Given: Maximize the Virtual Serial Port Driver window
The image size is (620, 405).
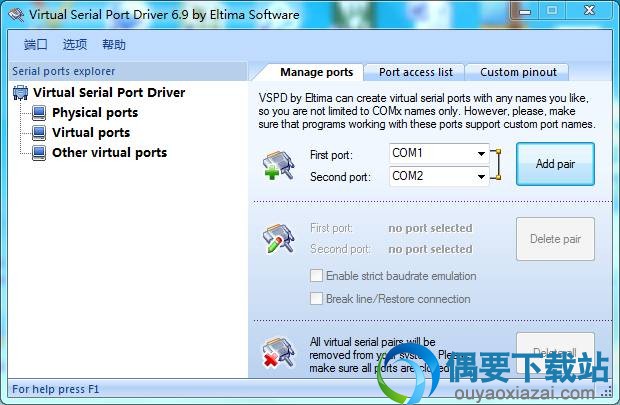Looking at the screenshot, I should (552, 11).
